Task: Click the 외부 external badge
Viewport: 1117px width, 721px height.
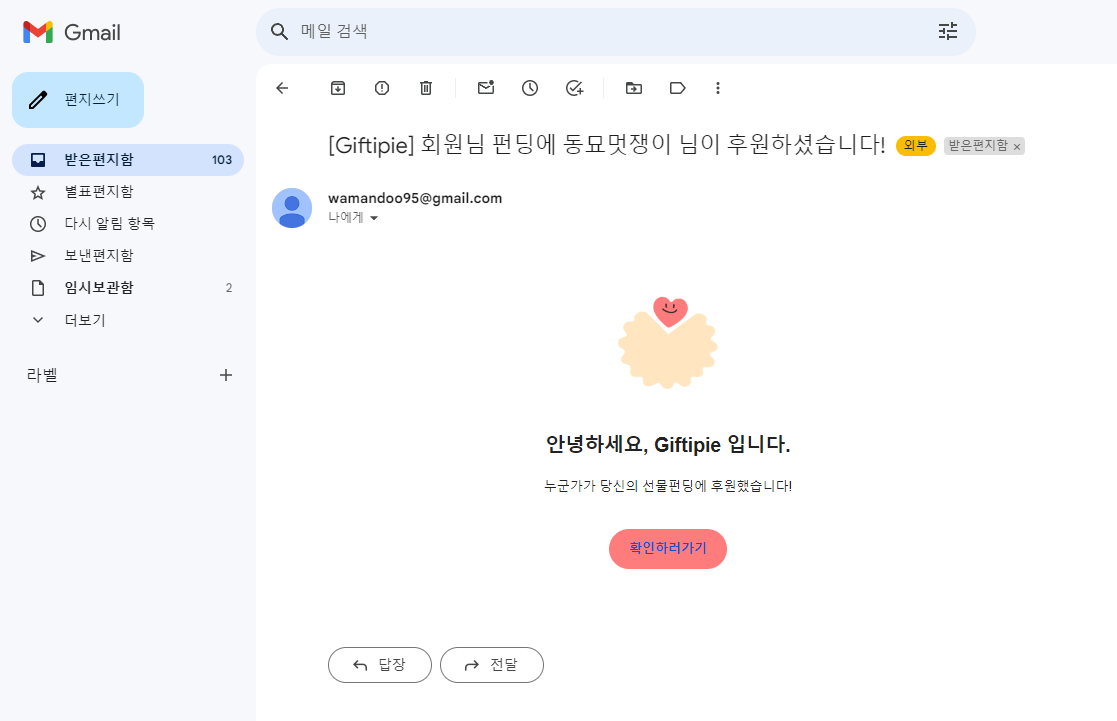Action: [915, 145]
